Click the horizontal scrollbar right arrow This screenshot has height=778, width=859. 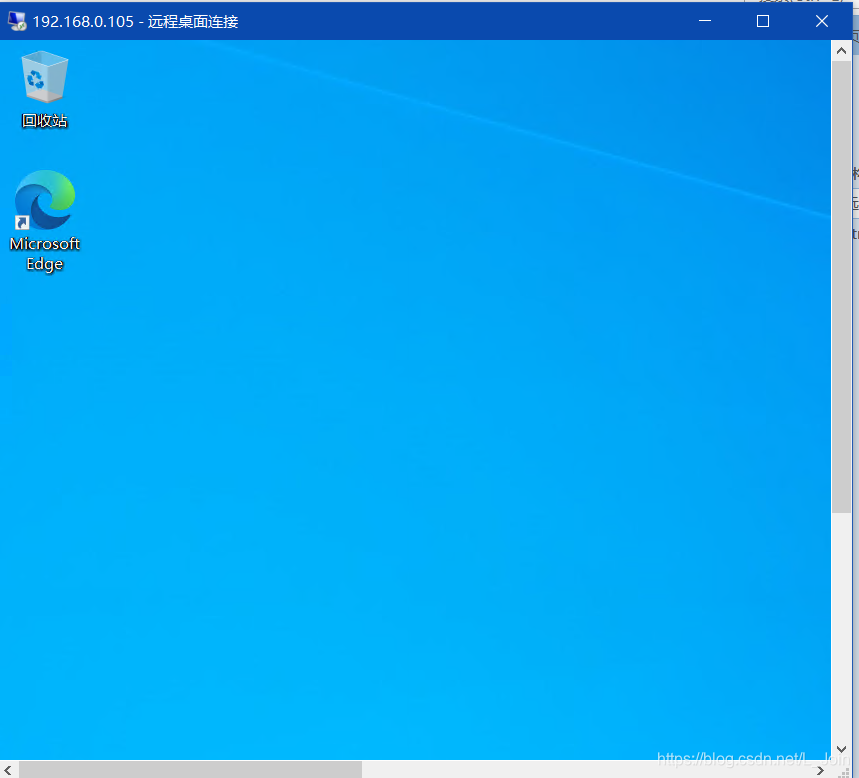(820, 770)
